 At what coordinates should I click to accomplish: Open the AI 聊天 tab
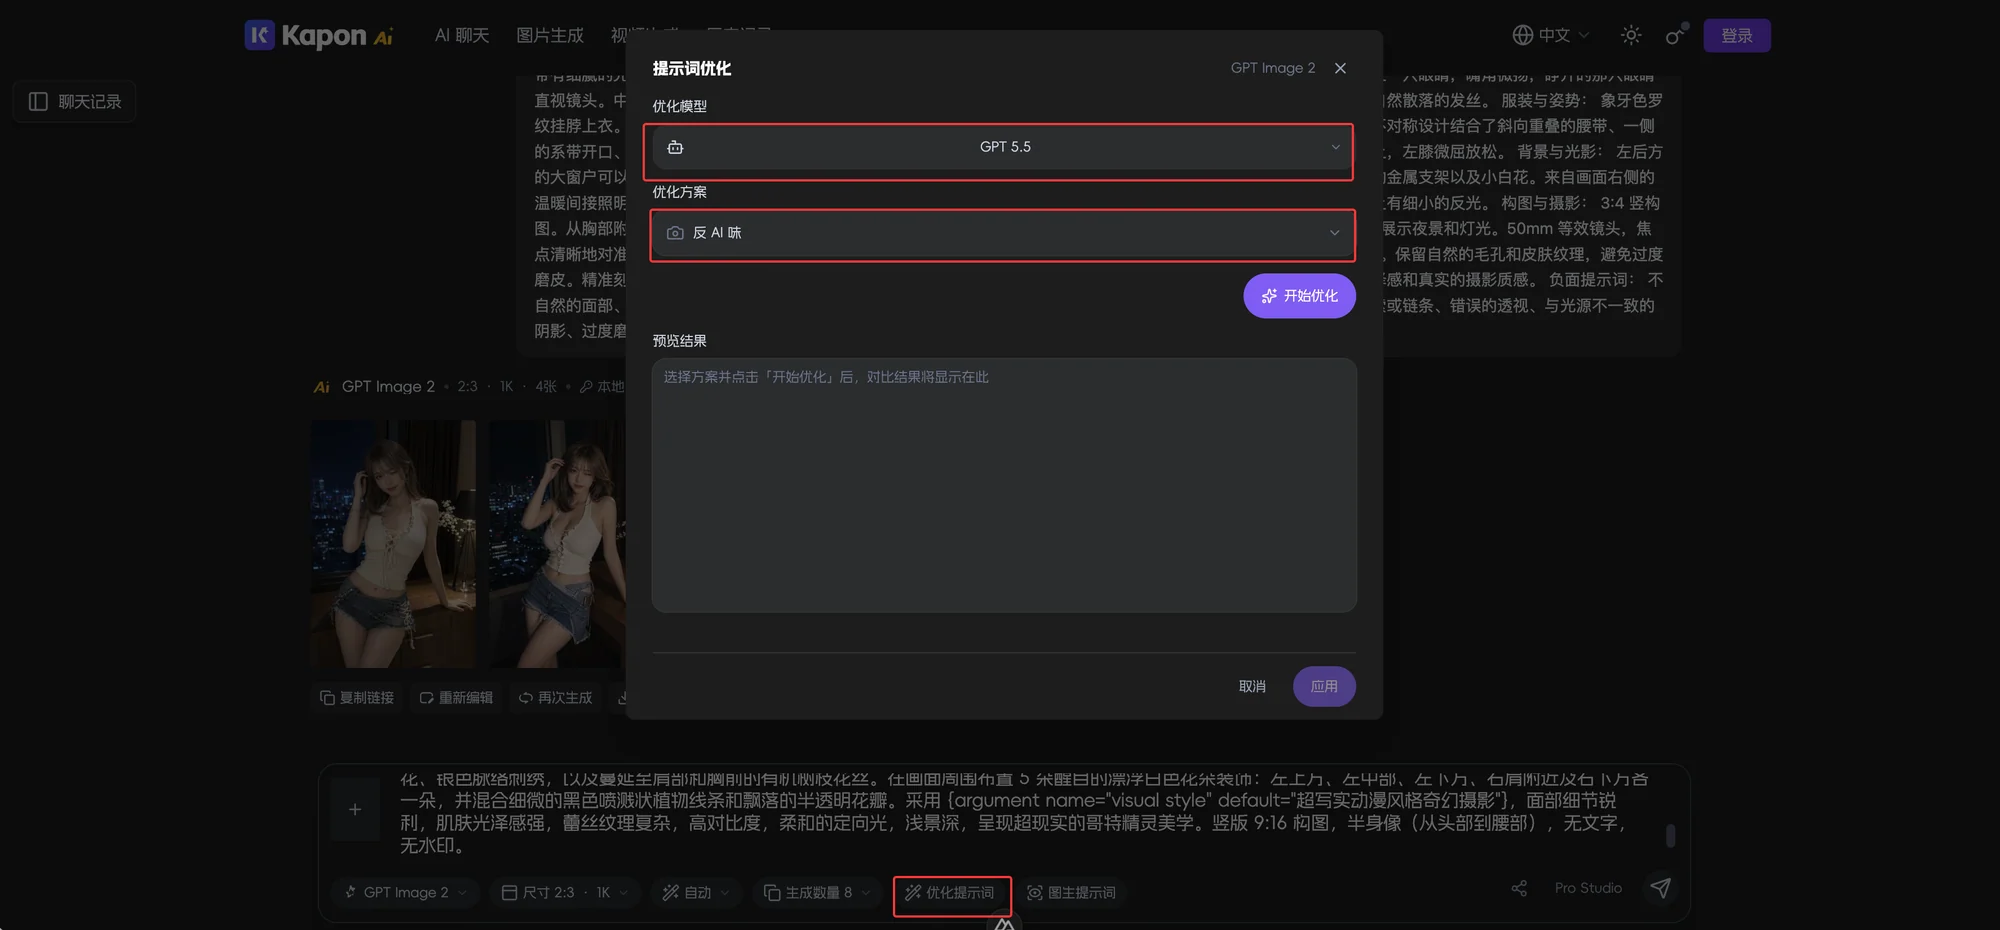pyautogui.click(x=462, y=35)
